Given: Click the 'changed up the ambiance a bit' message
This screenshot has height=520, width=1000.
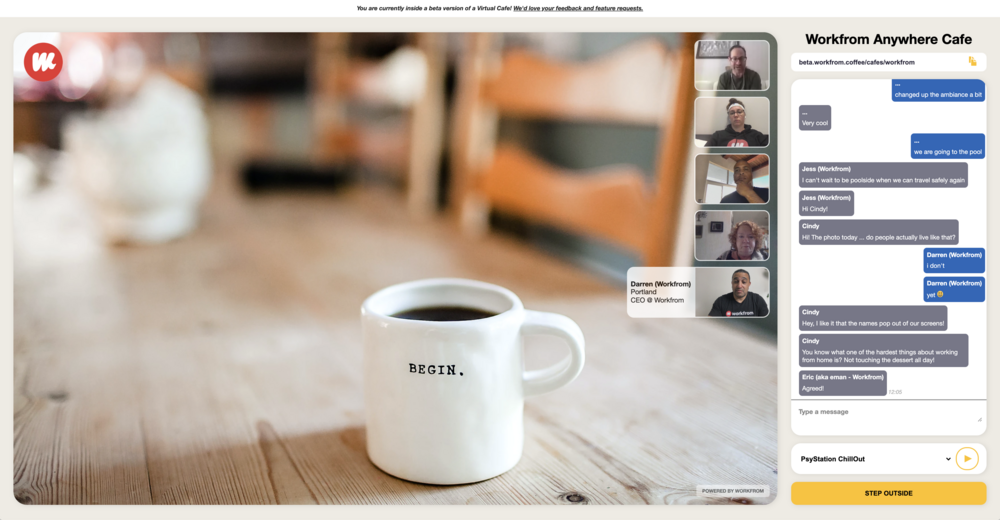Looking at the screenshot, I should click(x=938, y=90).
